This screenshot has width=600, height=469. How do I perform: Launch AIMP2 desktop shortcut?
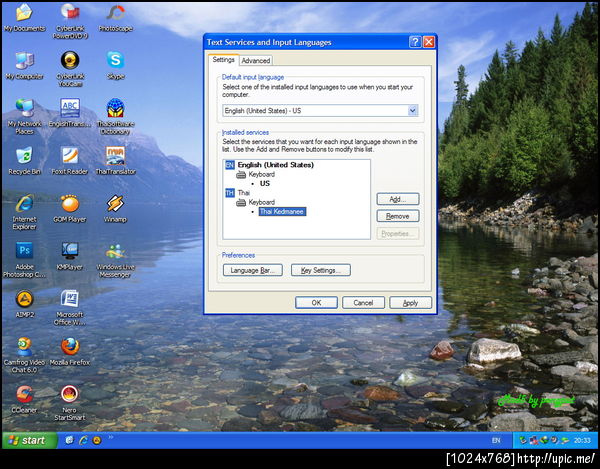24,304
